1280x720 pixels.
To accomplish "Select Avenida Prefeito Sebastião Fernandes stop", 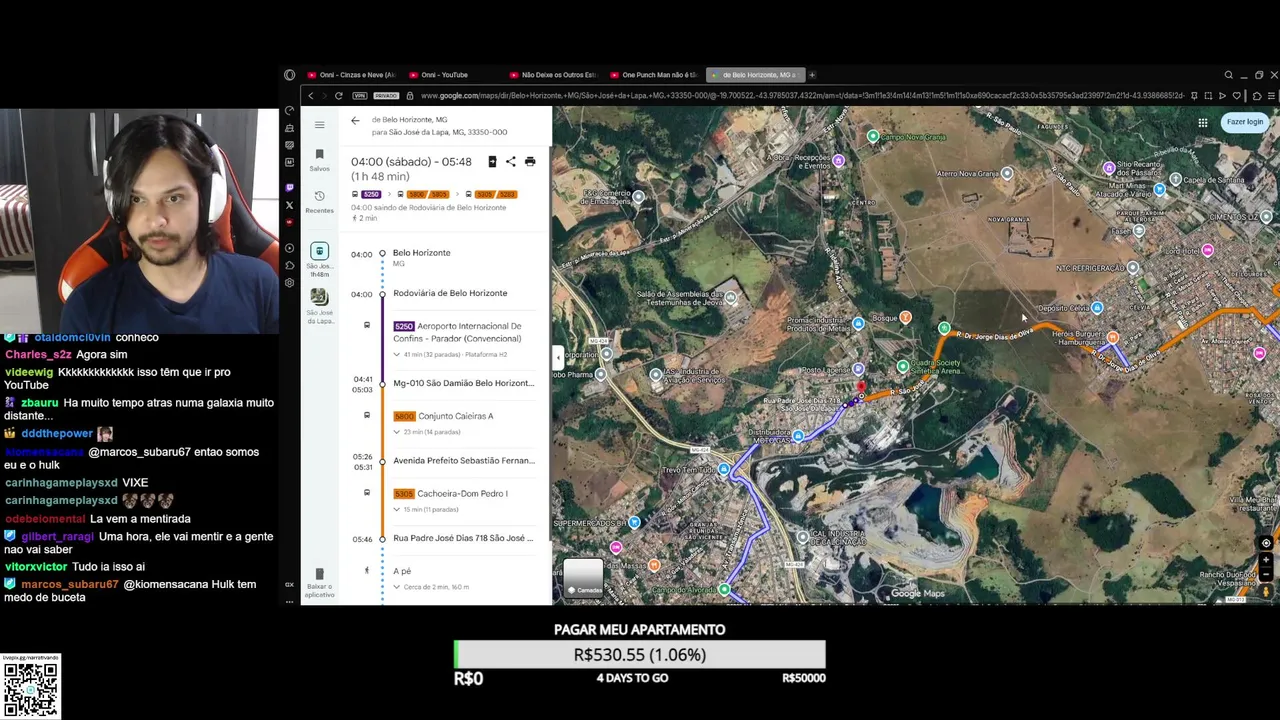I will point(464,460).
